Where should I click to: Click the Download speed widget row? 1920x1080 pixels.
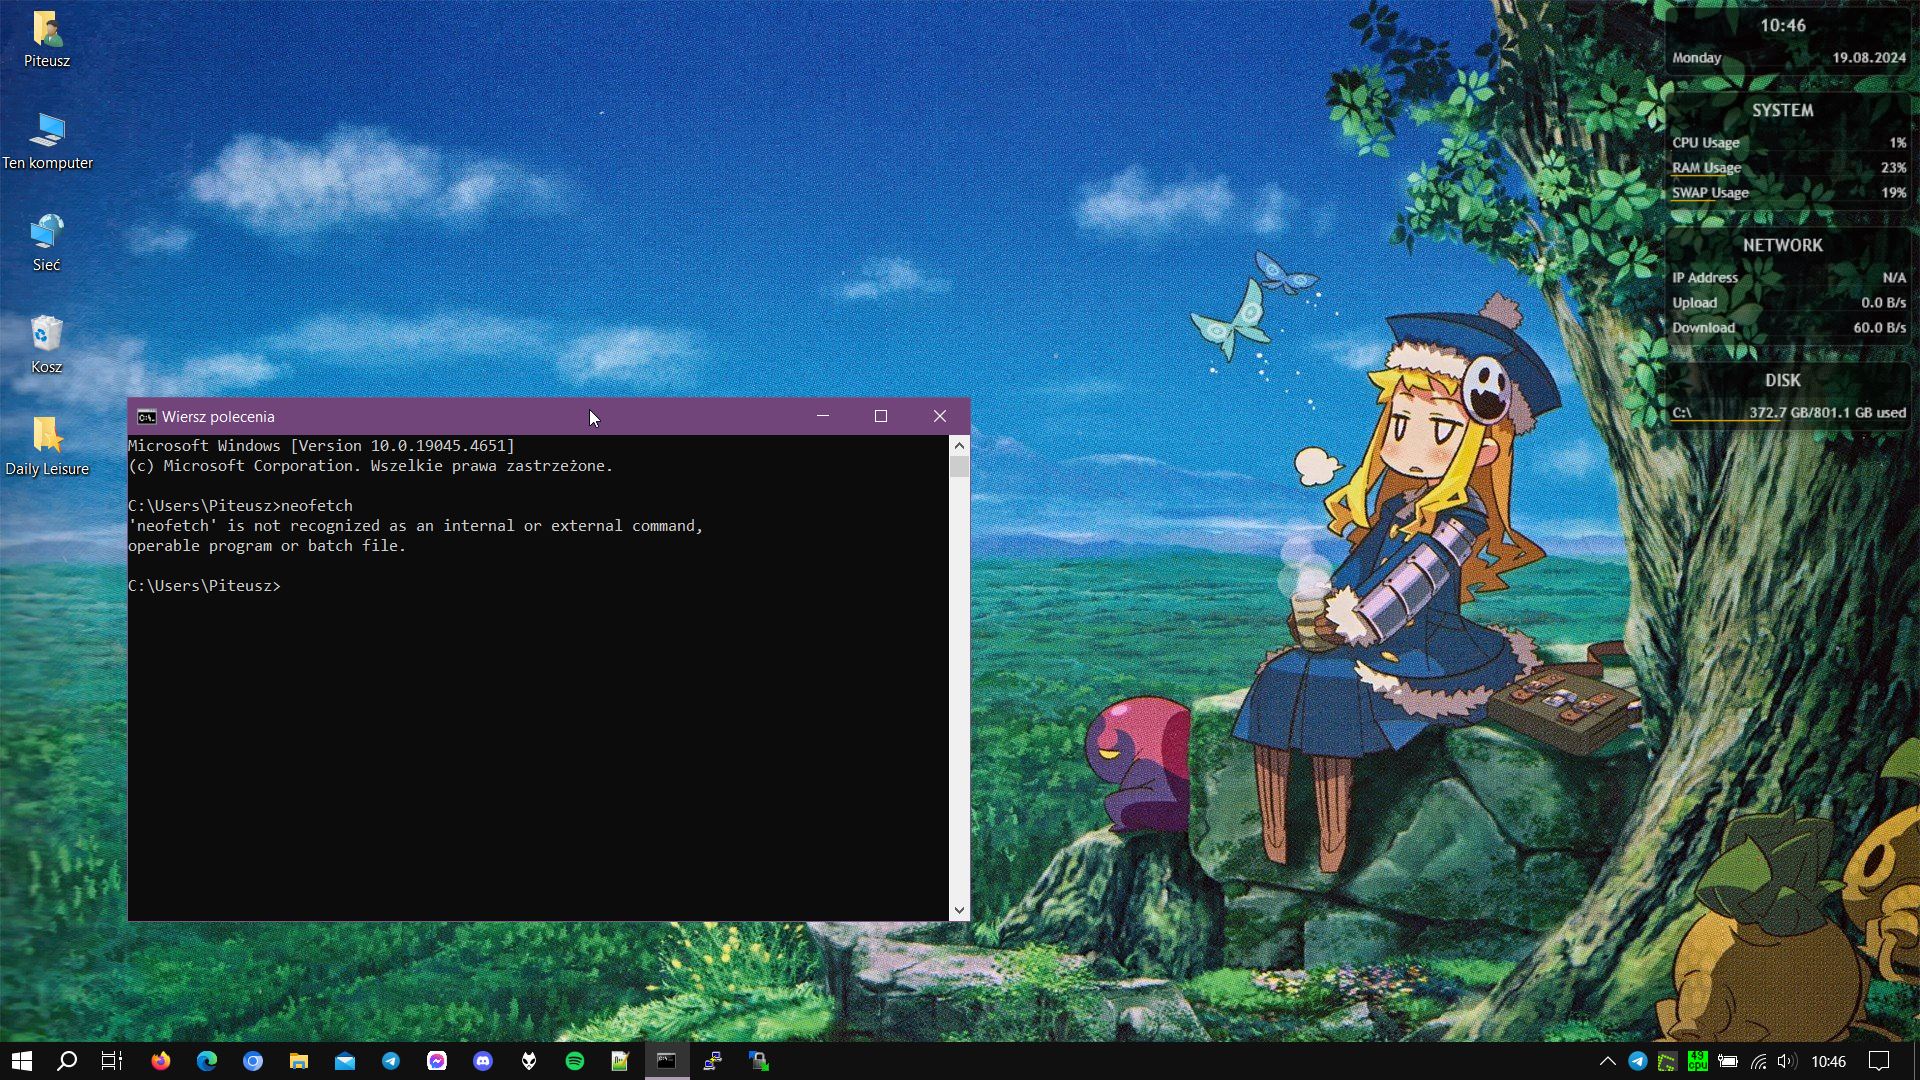point(1789,328)
